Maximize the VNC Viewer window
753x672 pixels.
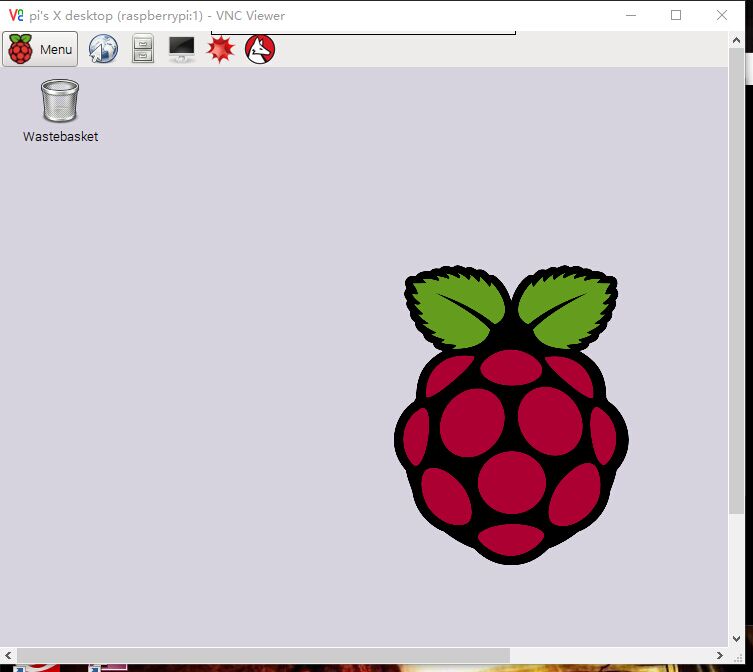click(676, 15)
